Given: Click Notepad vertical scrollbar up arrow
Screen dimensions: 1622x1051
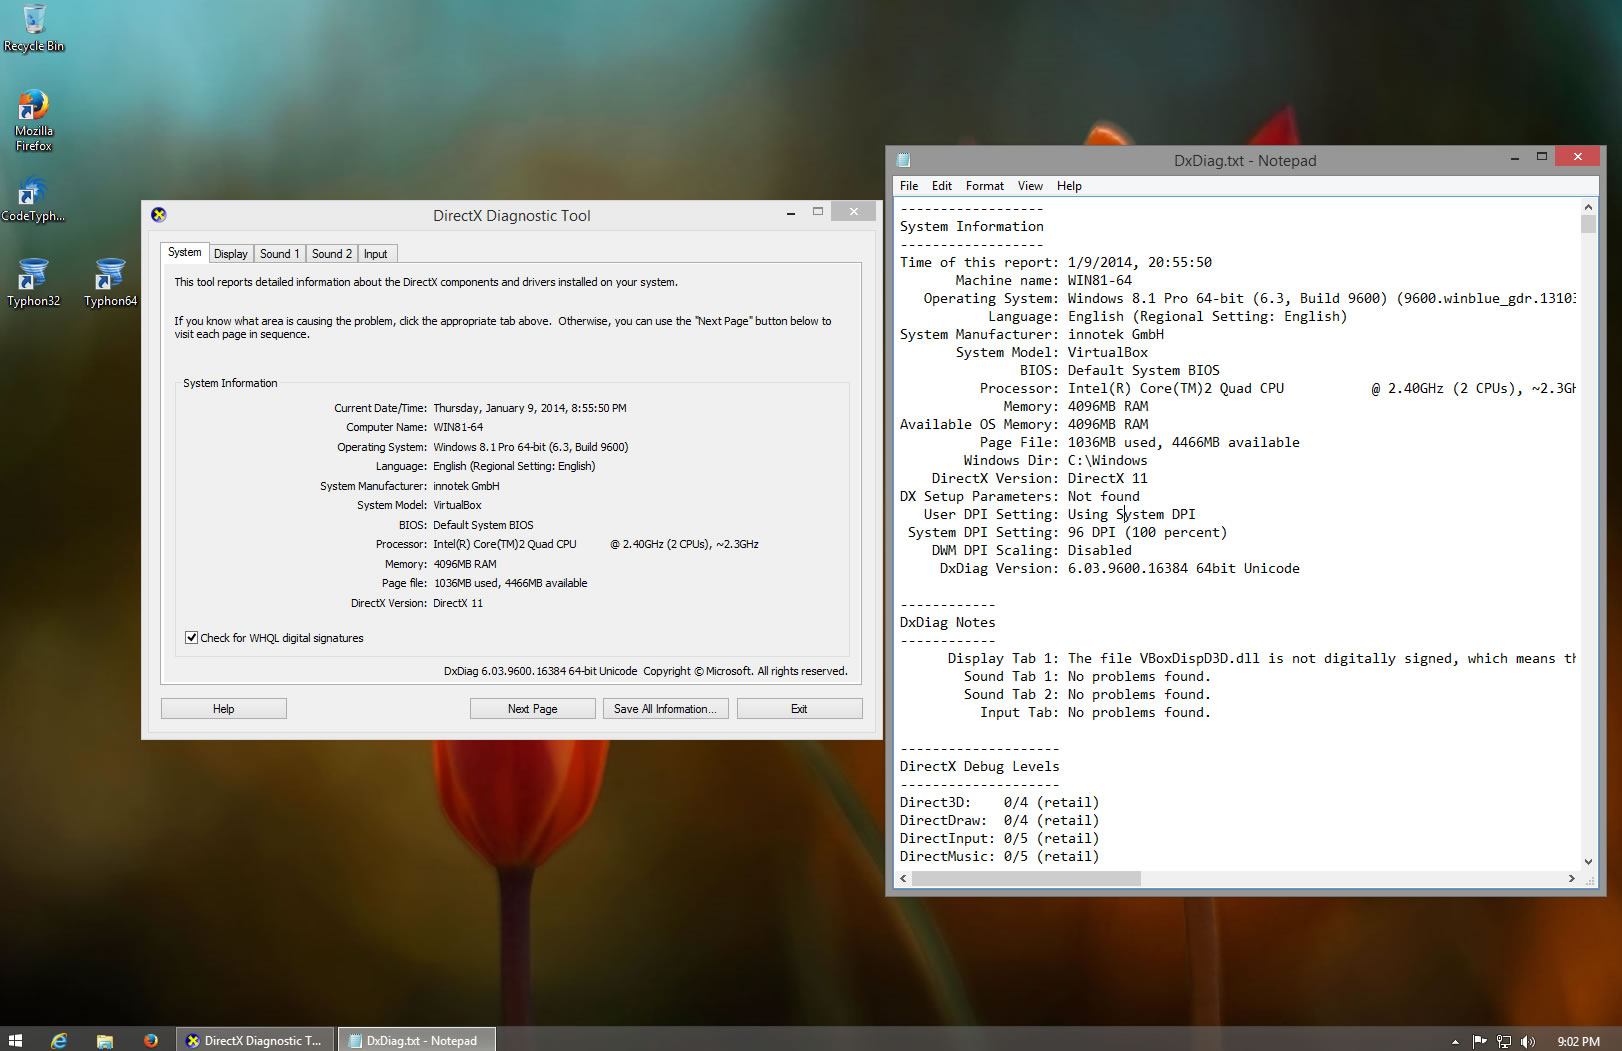Looking at the screenshot, I should [x=1588, y=207].
